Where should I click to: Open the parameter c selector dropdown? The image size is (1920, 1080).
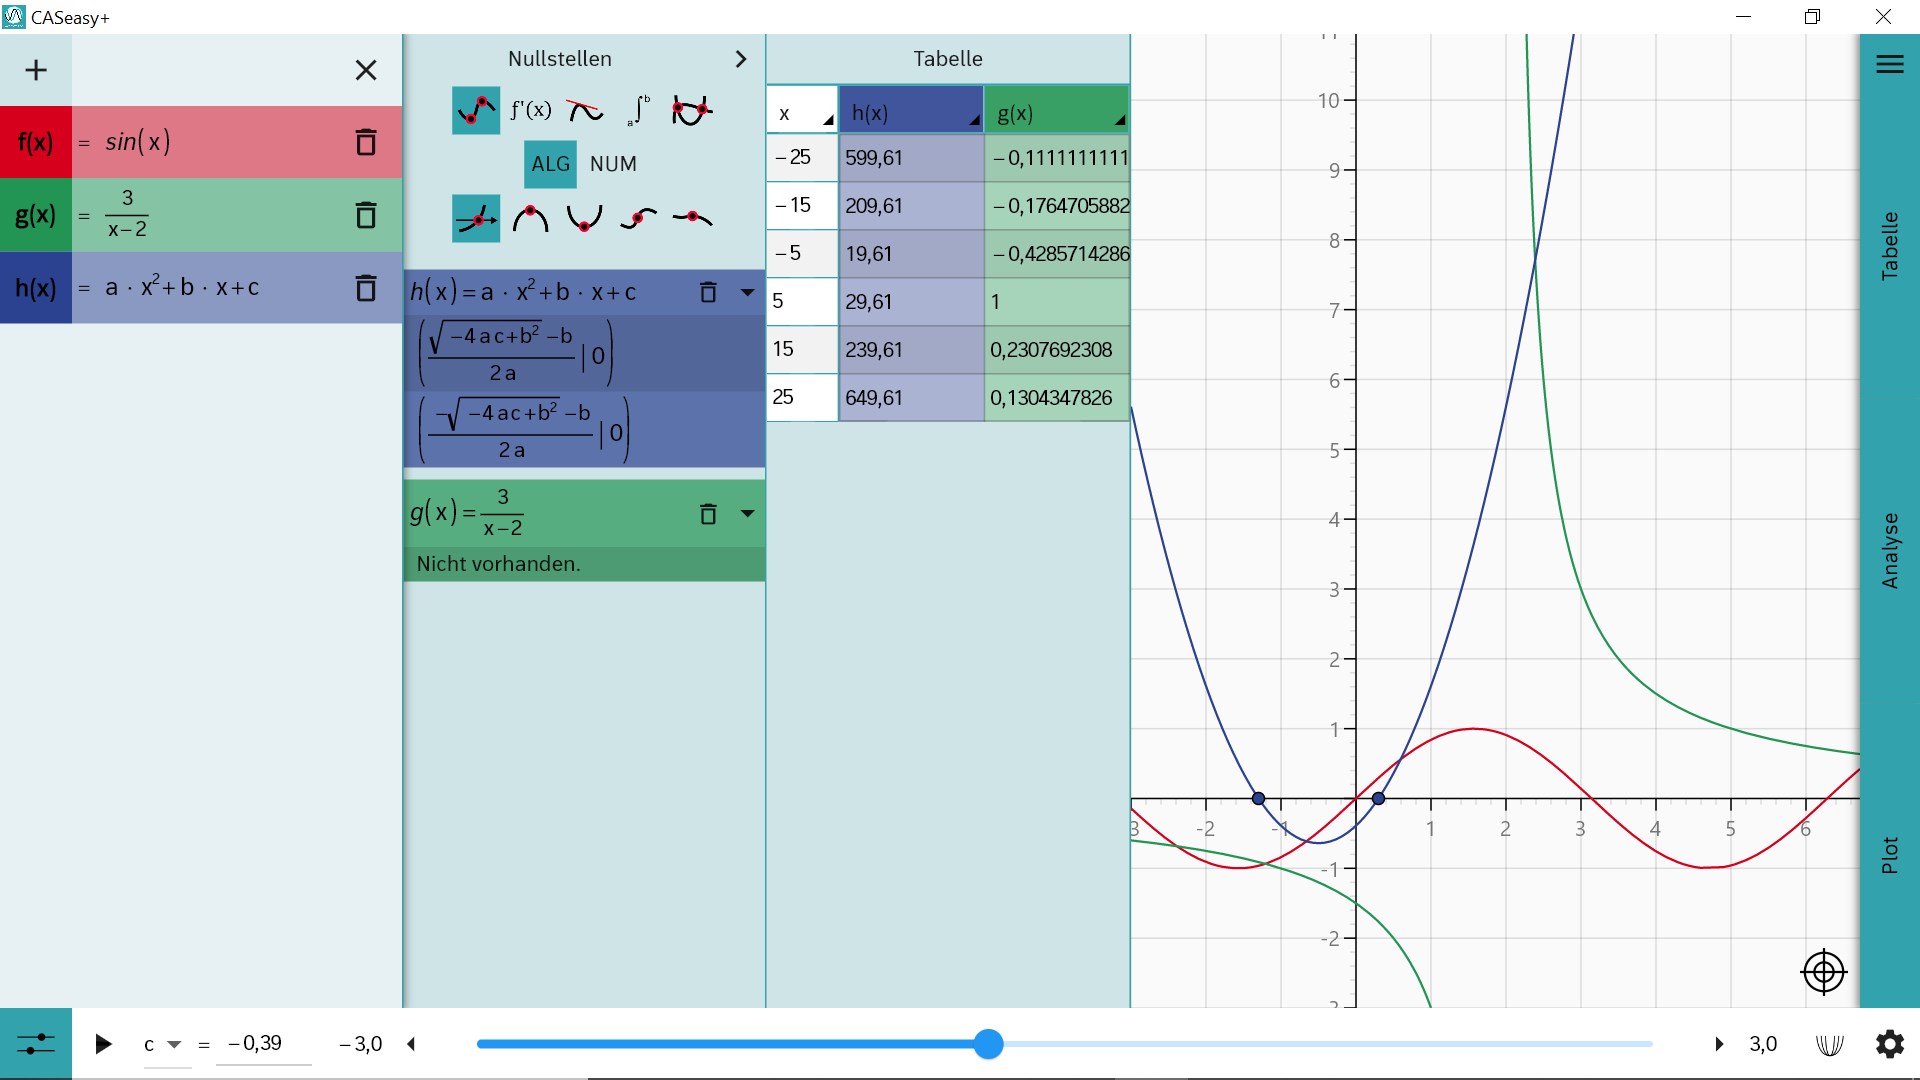click(174, 1044)
